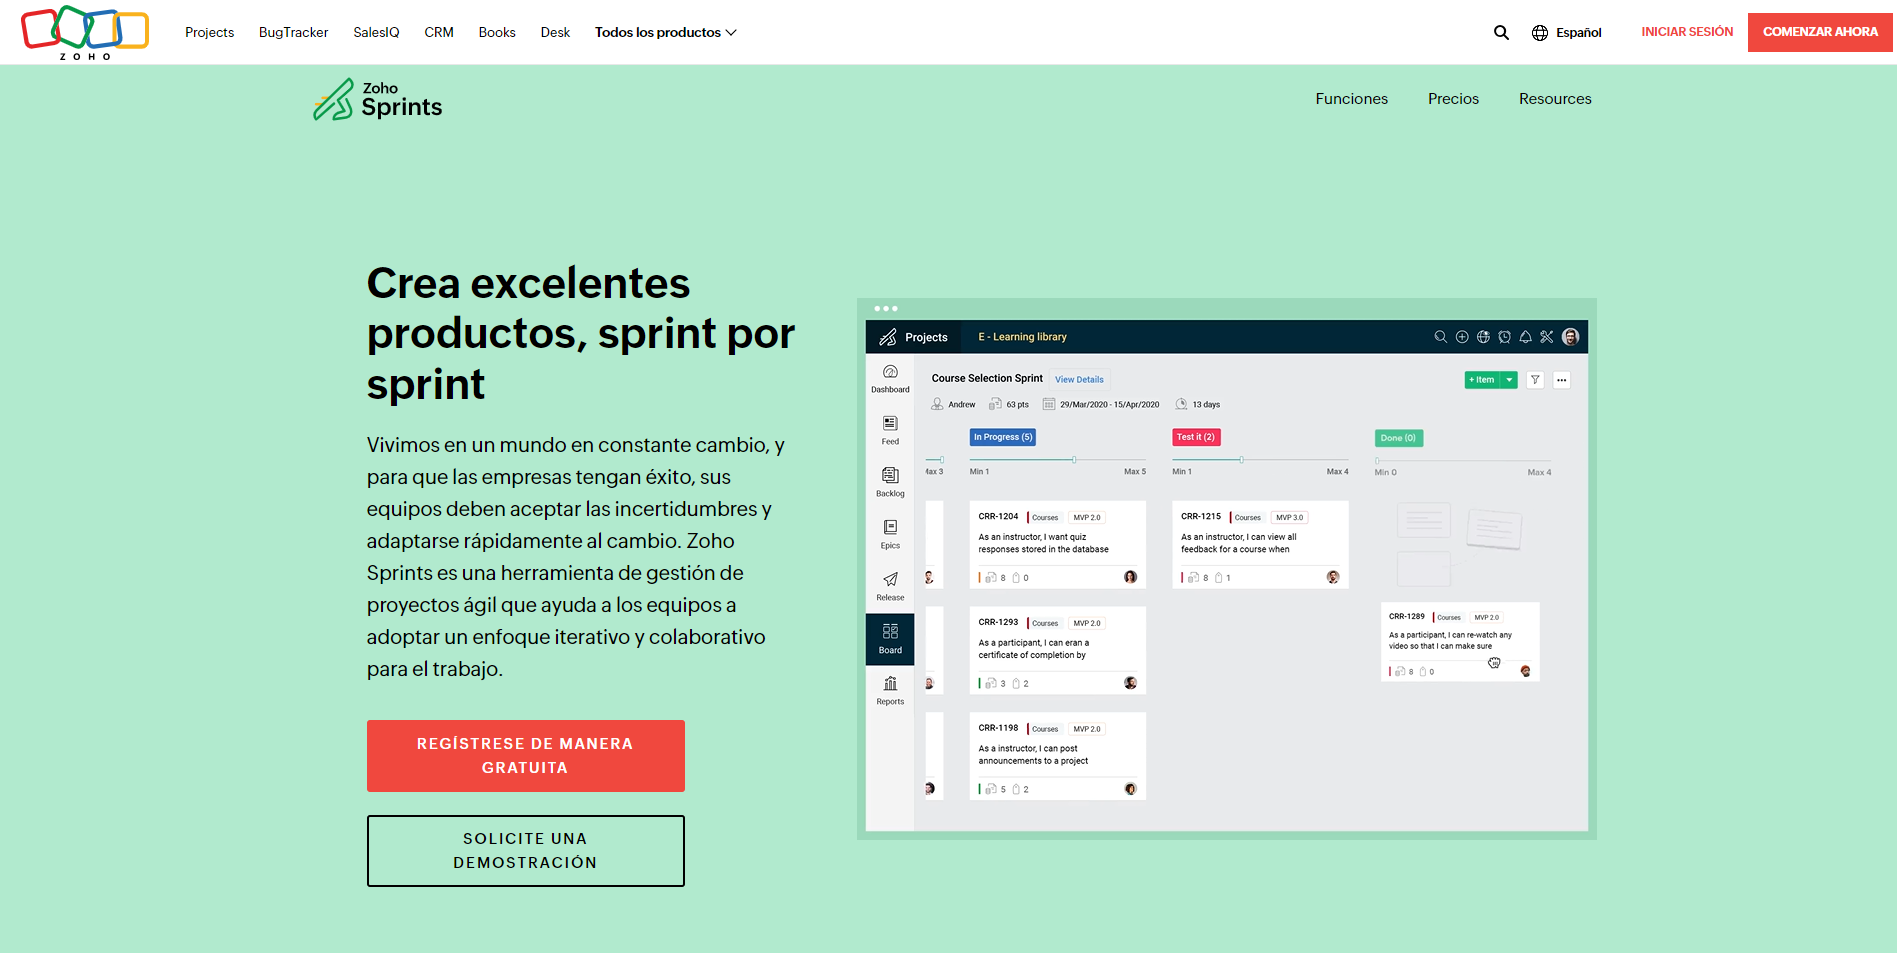Screen dimensions: 1897x953
Task: Expand the arrow next to + Item
Action: (x=1509, y=380)
